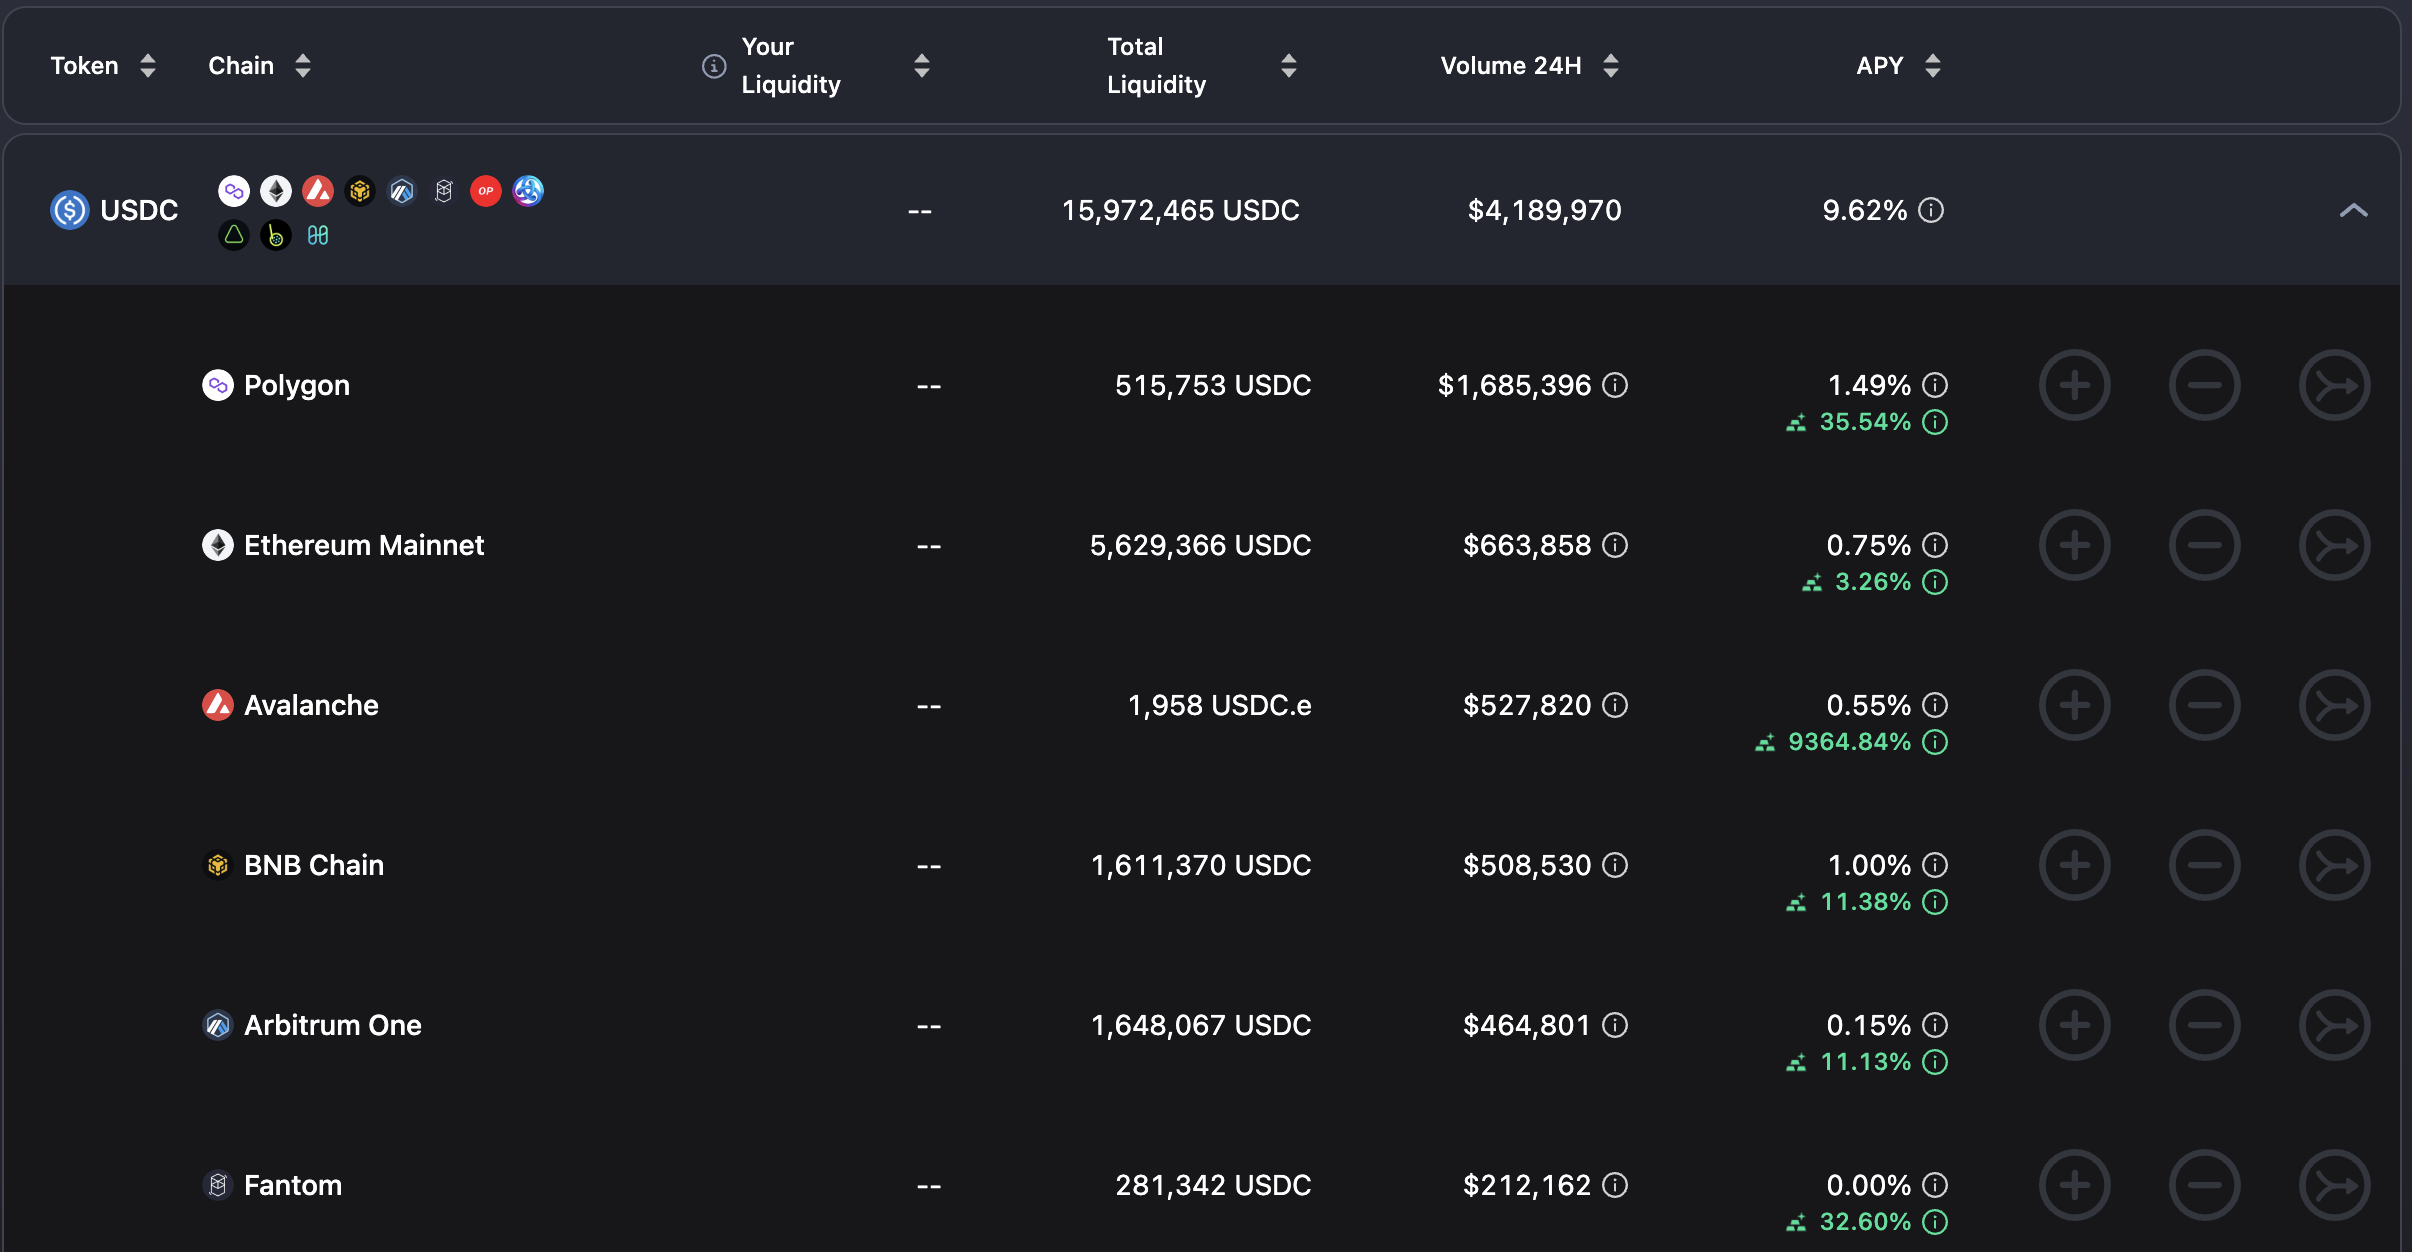The width and height of the screenshot is (2412, 1252).
Task: Click the USDC token name
Action: [x=139, y=210]
